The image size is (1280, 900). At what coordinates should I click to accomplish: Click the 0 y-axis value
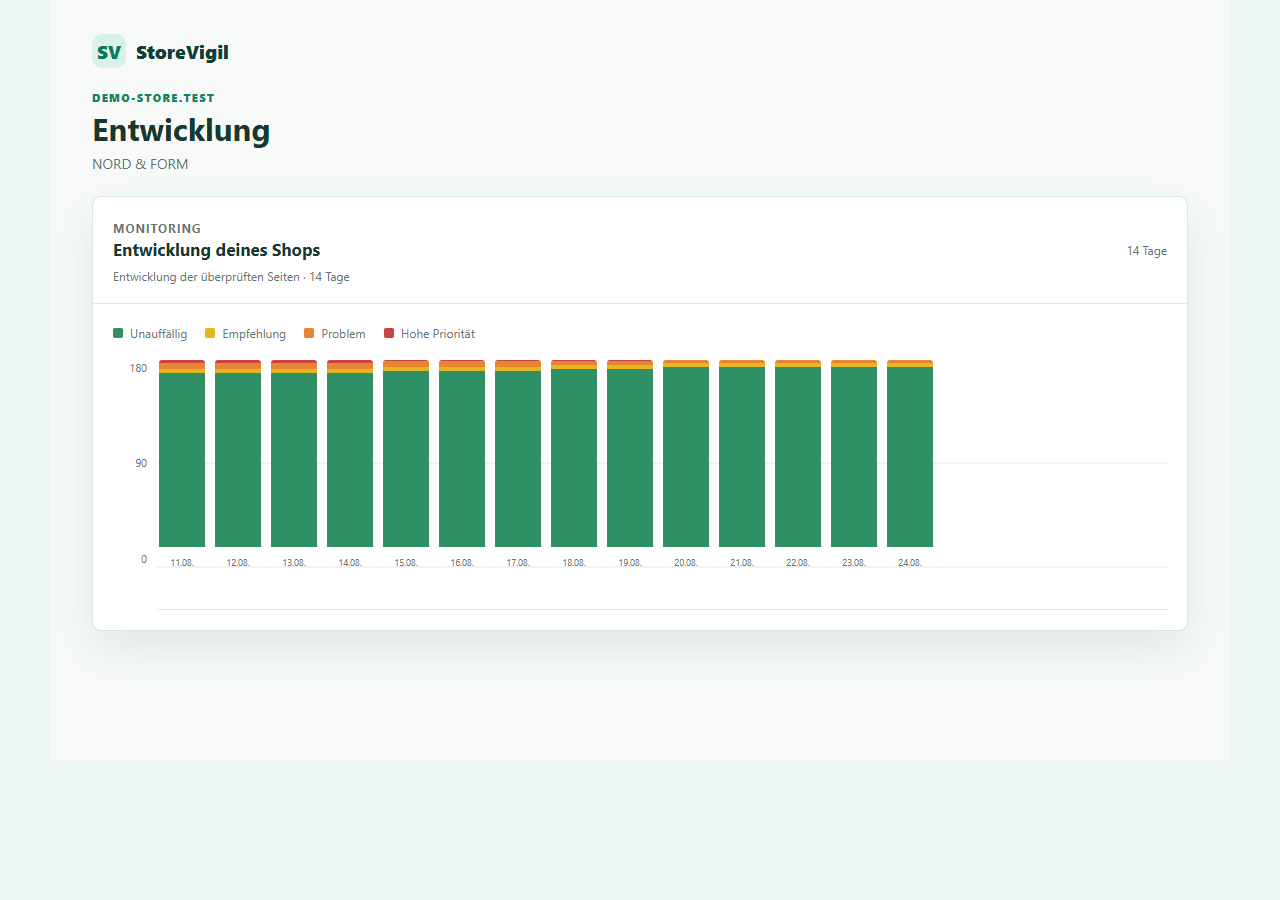144,559
